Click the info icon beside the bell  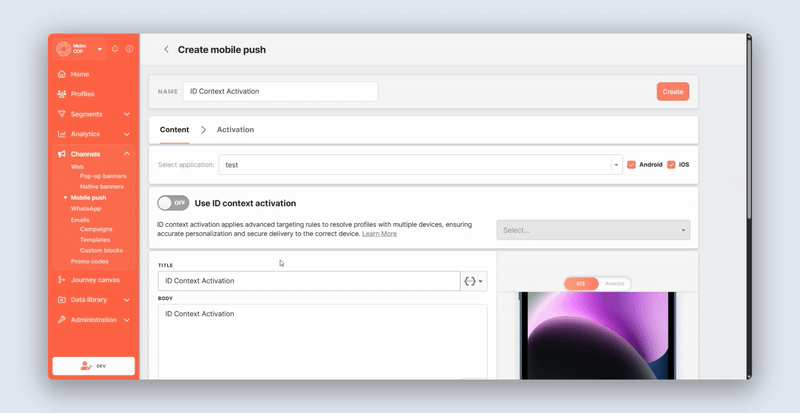[129, 49]
